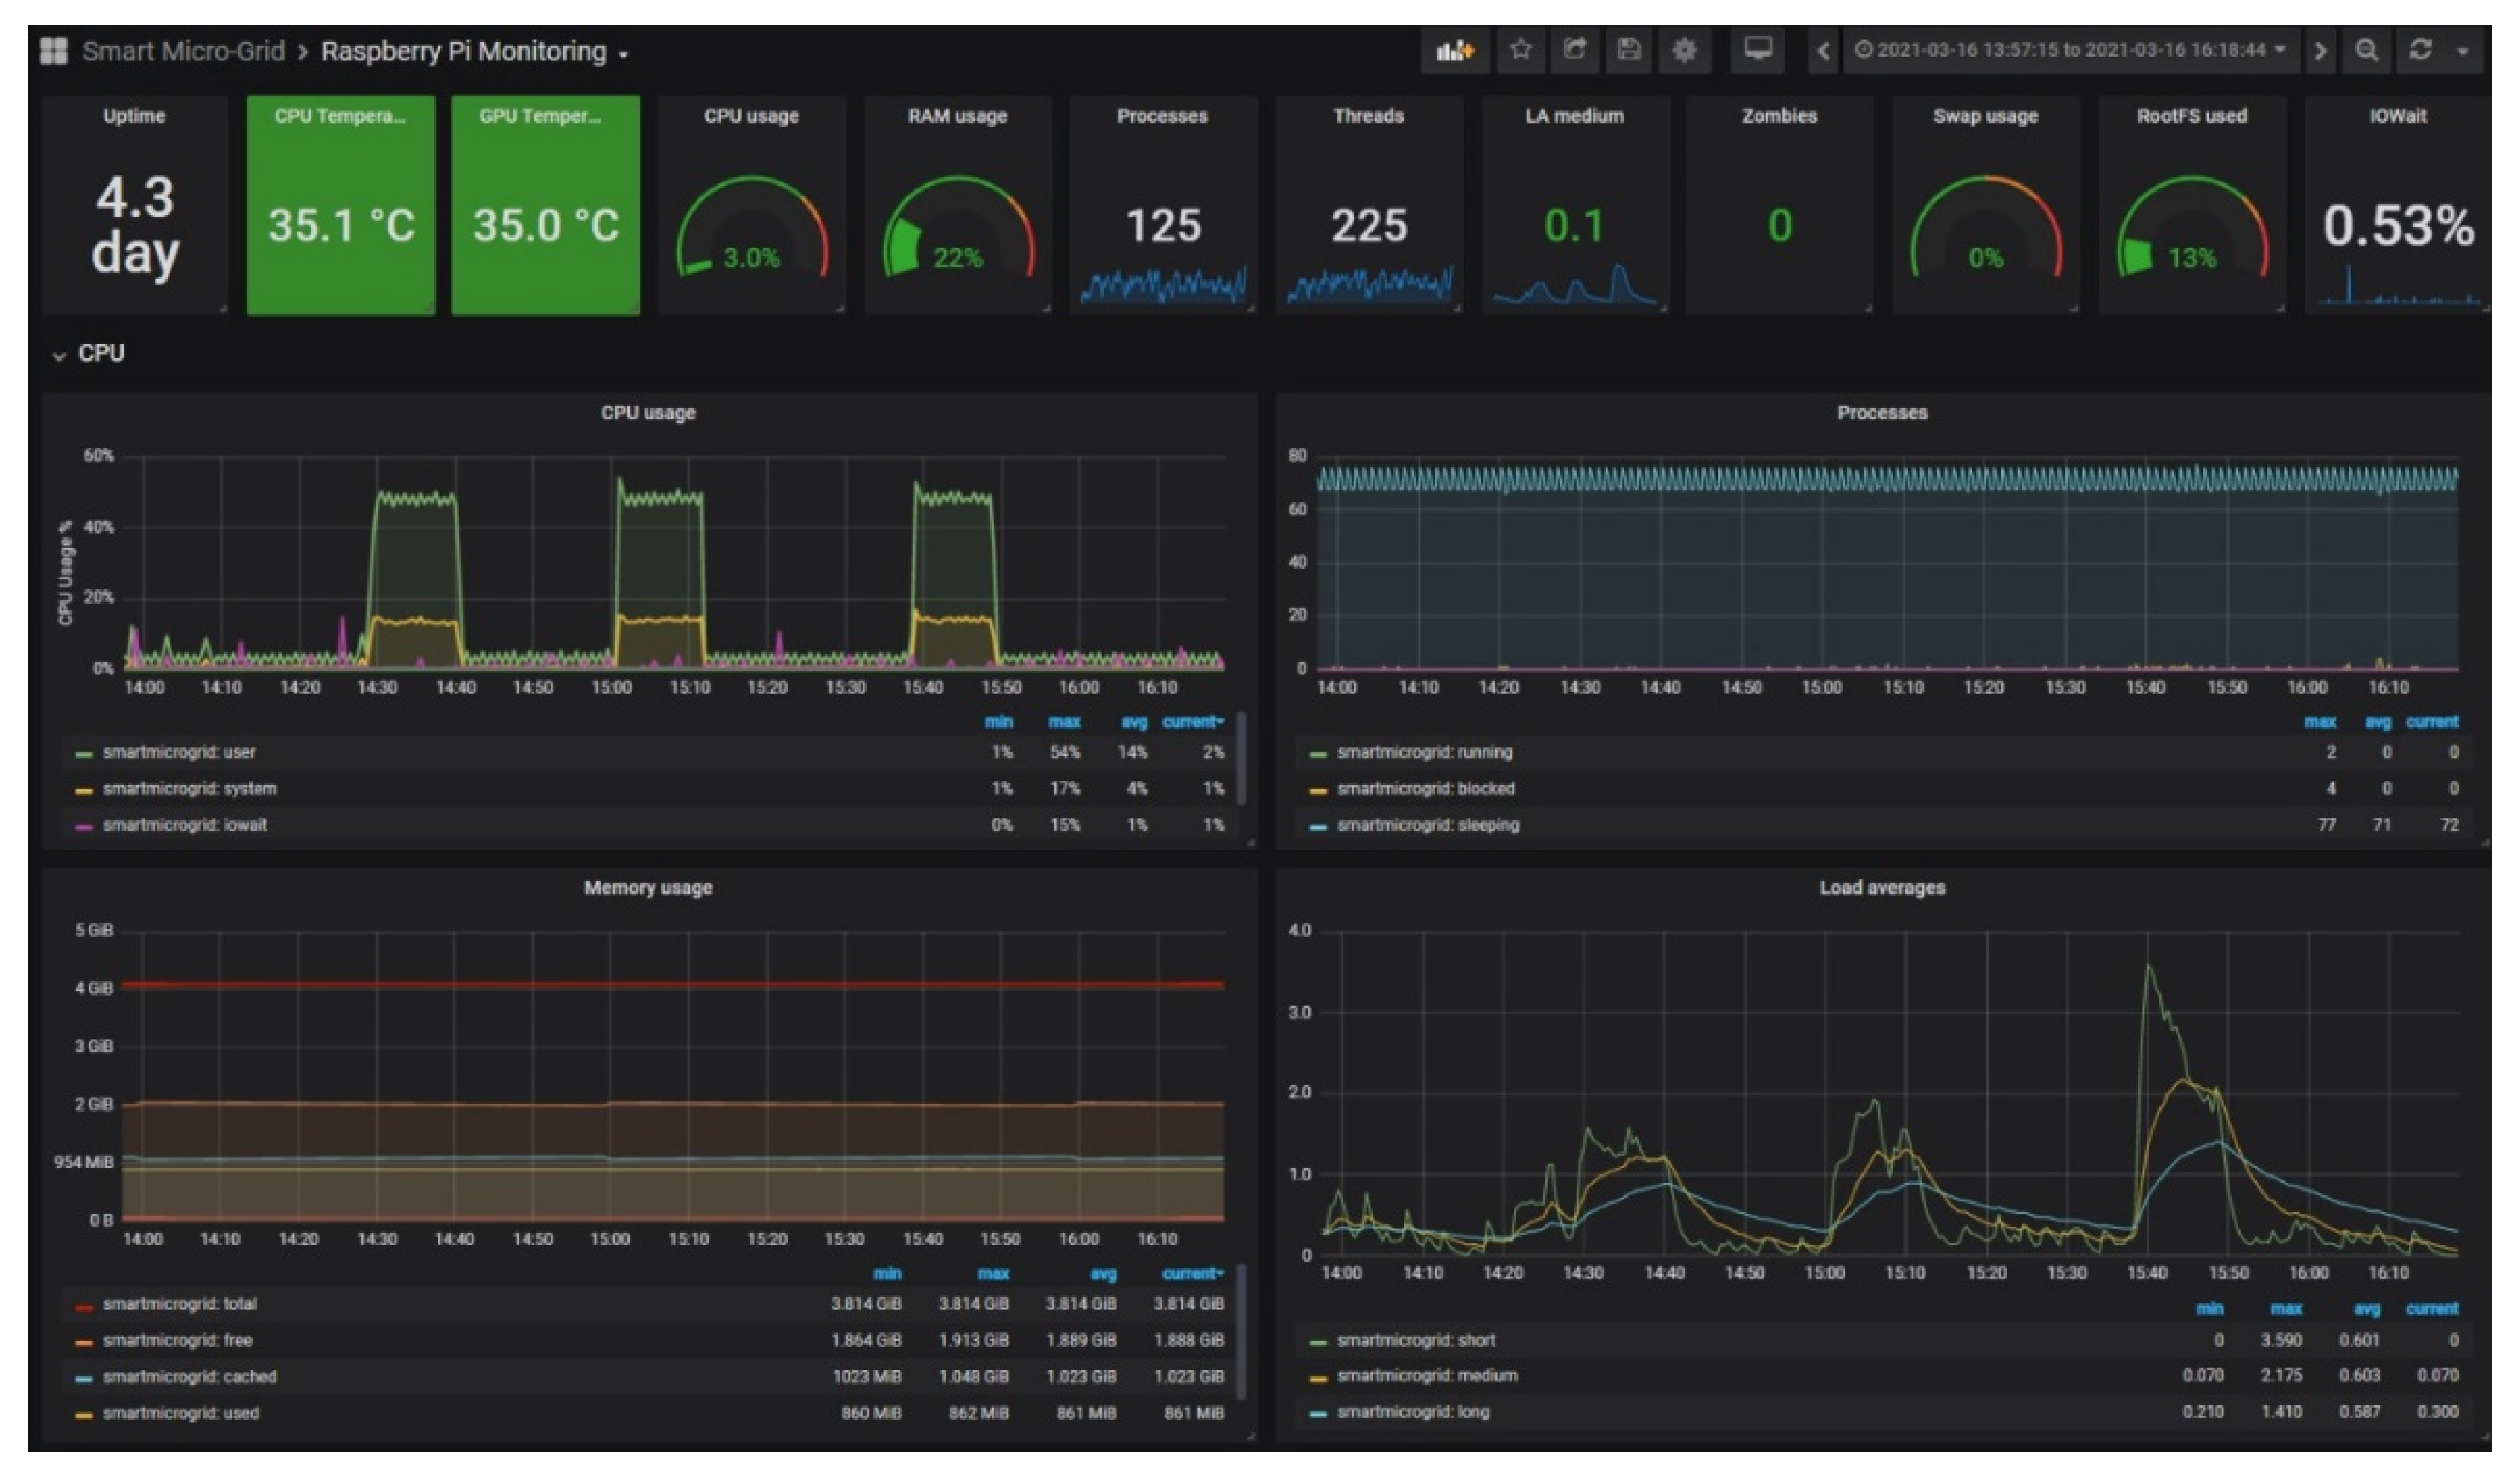The image size is (2520, 1480).
Task: Toggle the smartmicrogrid: user series
Action: pos(179,752)
